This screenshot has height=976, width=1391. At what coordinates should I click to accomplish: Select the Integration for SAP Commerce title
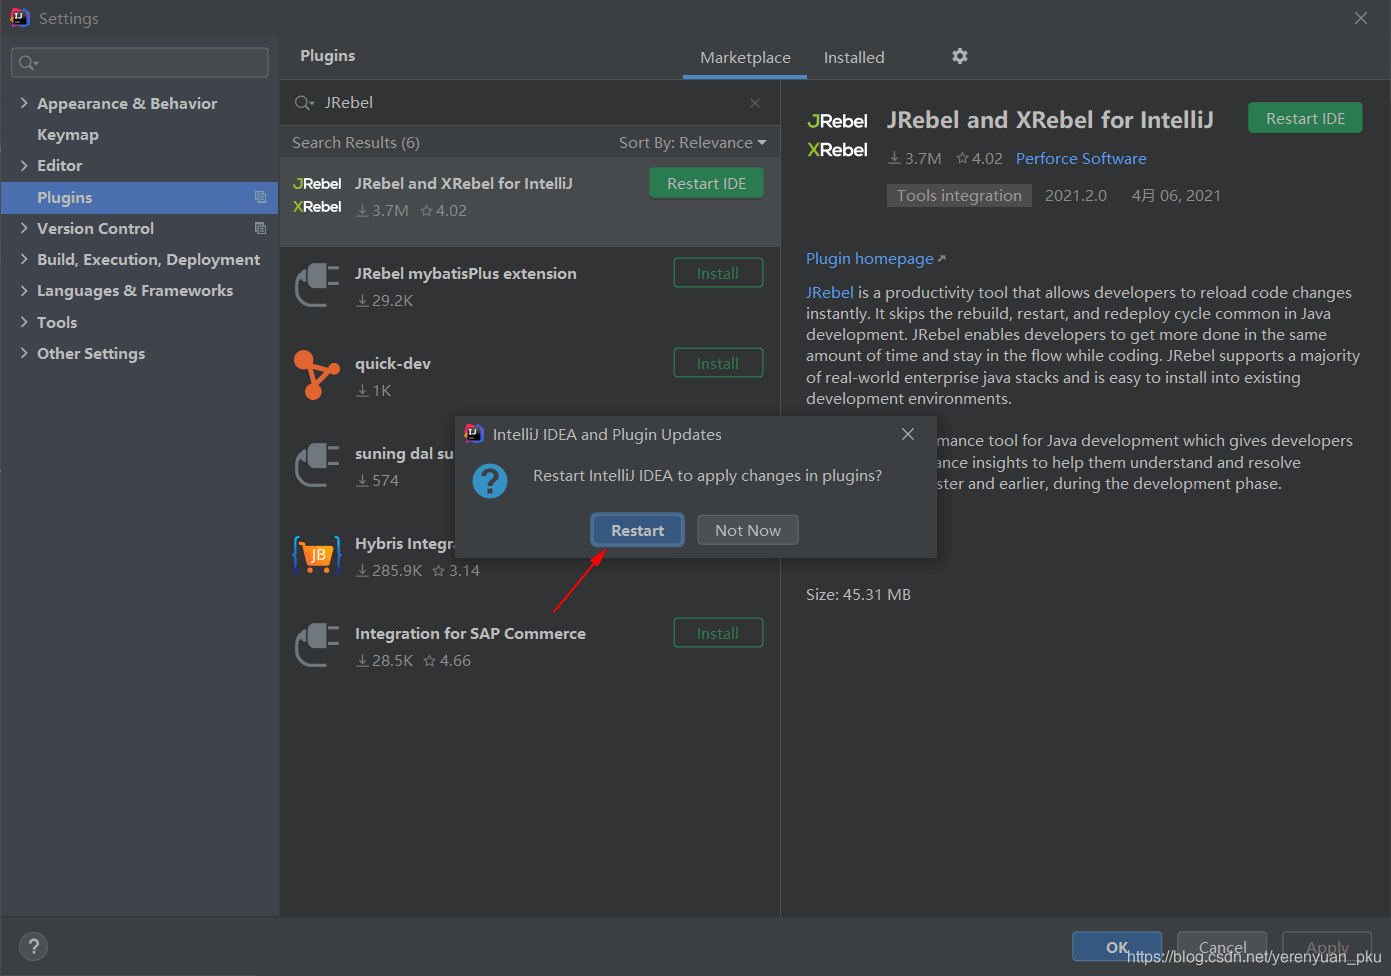470,633
